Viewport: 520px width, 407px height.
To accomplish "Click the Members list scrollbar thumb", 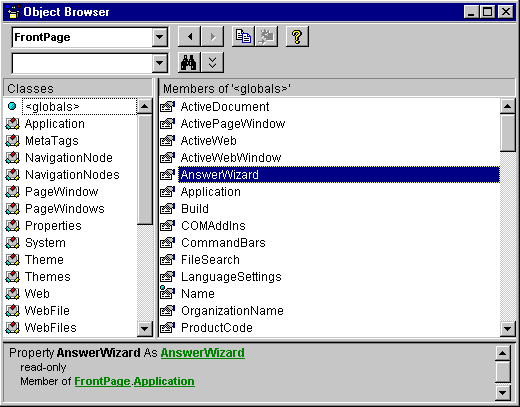I will [507, 133].
